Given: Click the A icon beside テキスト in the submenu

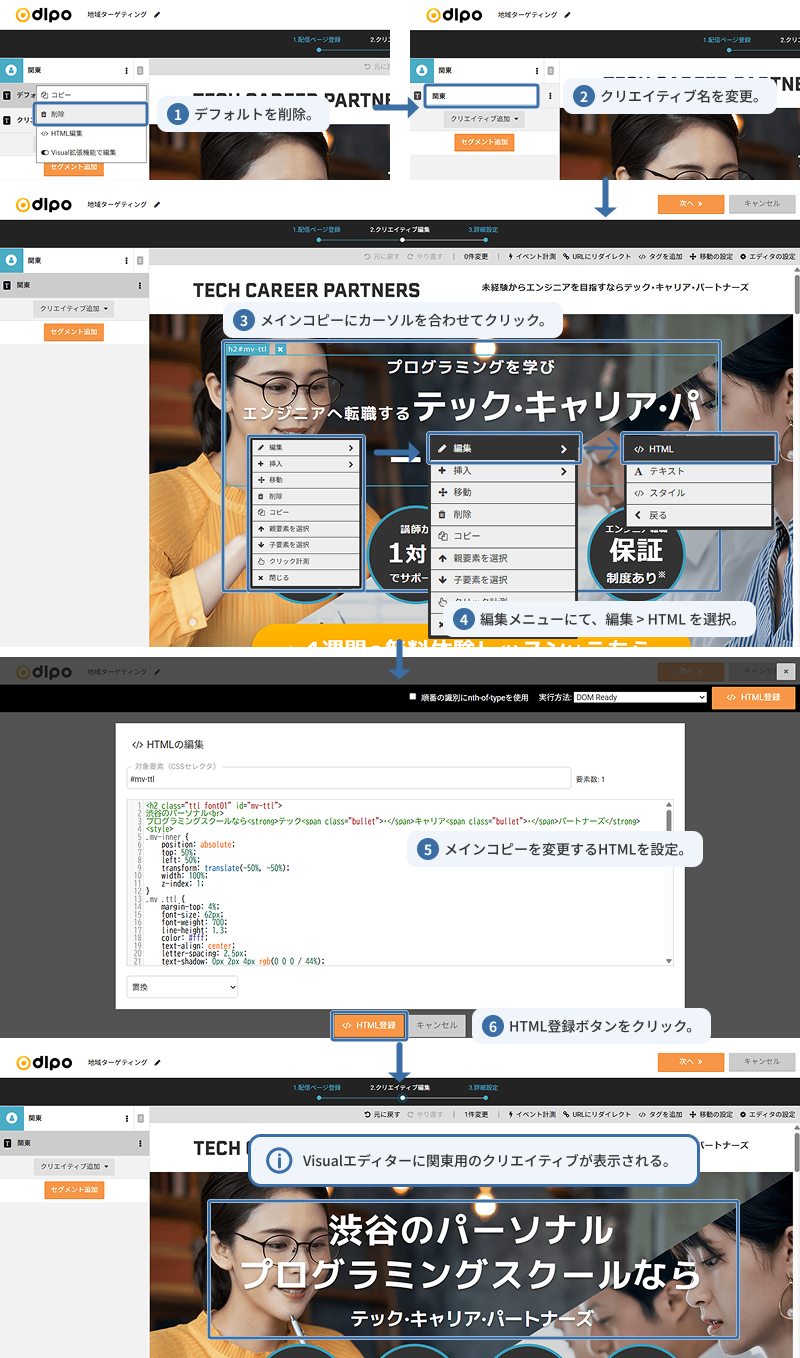Looking at the screenshot, I should click(x=638, y=471).
